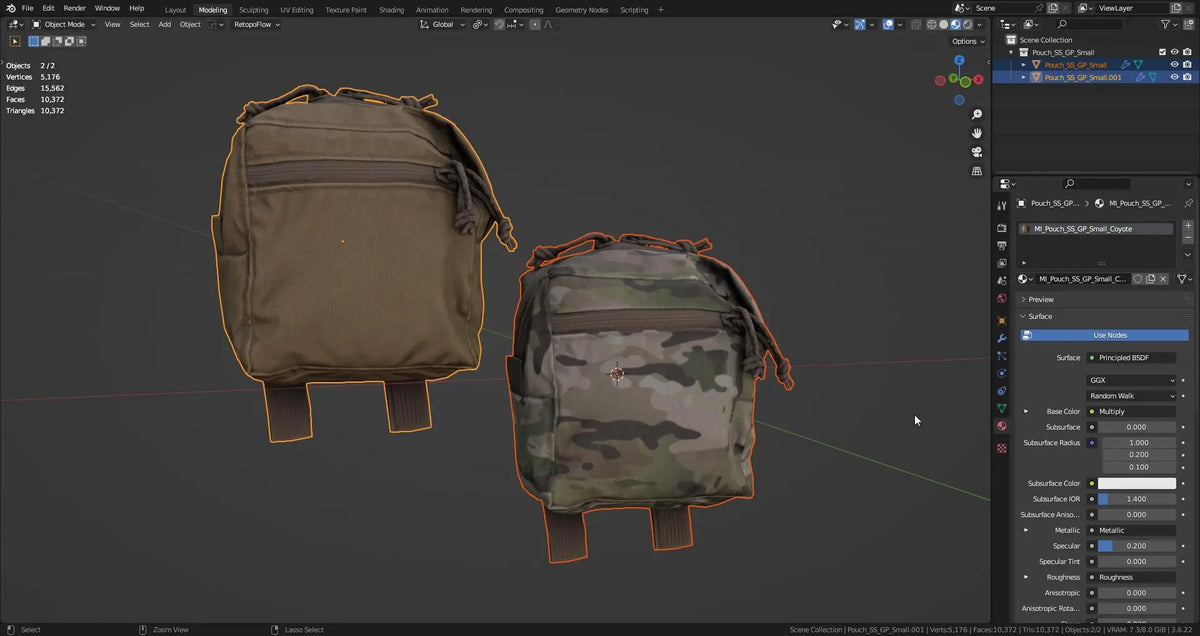This screenshot has height=636, width=1200.
Task: Activate the select box tool icon
Action: (x=15, y=41)
